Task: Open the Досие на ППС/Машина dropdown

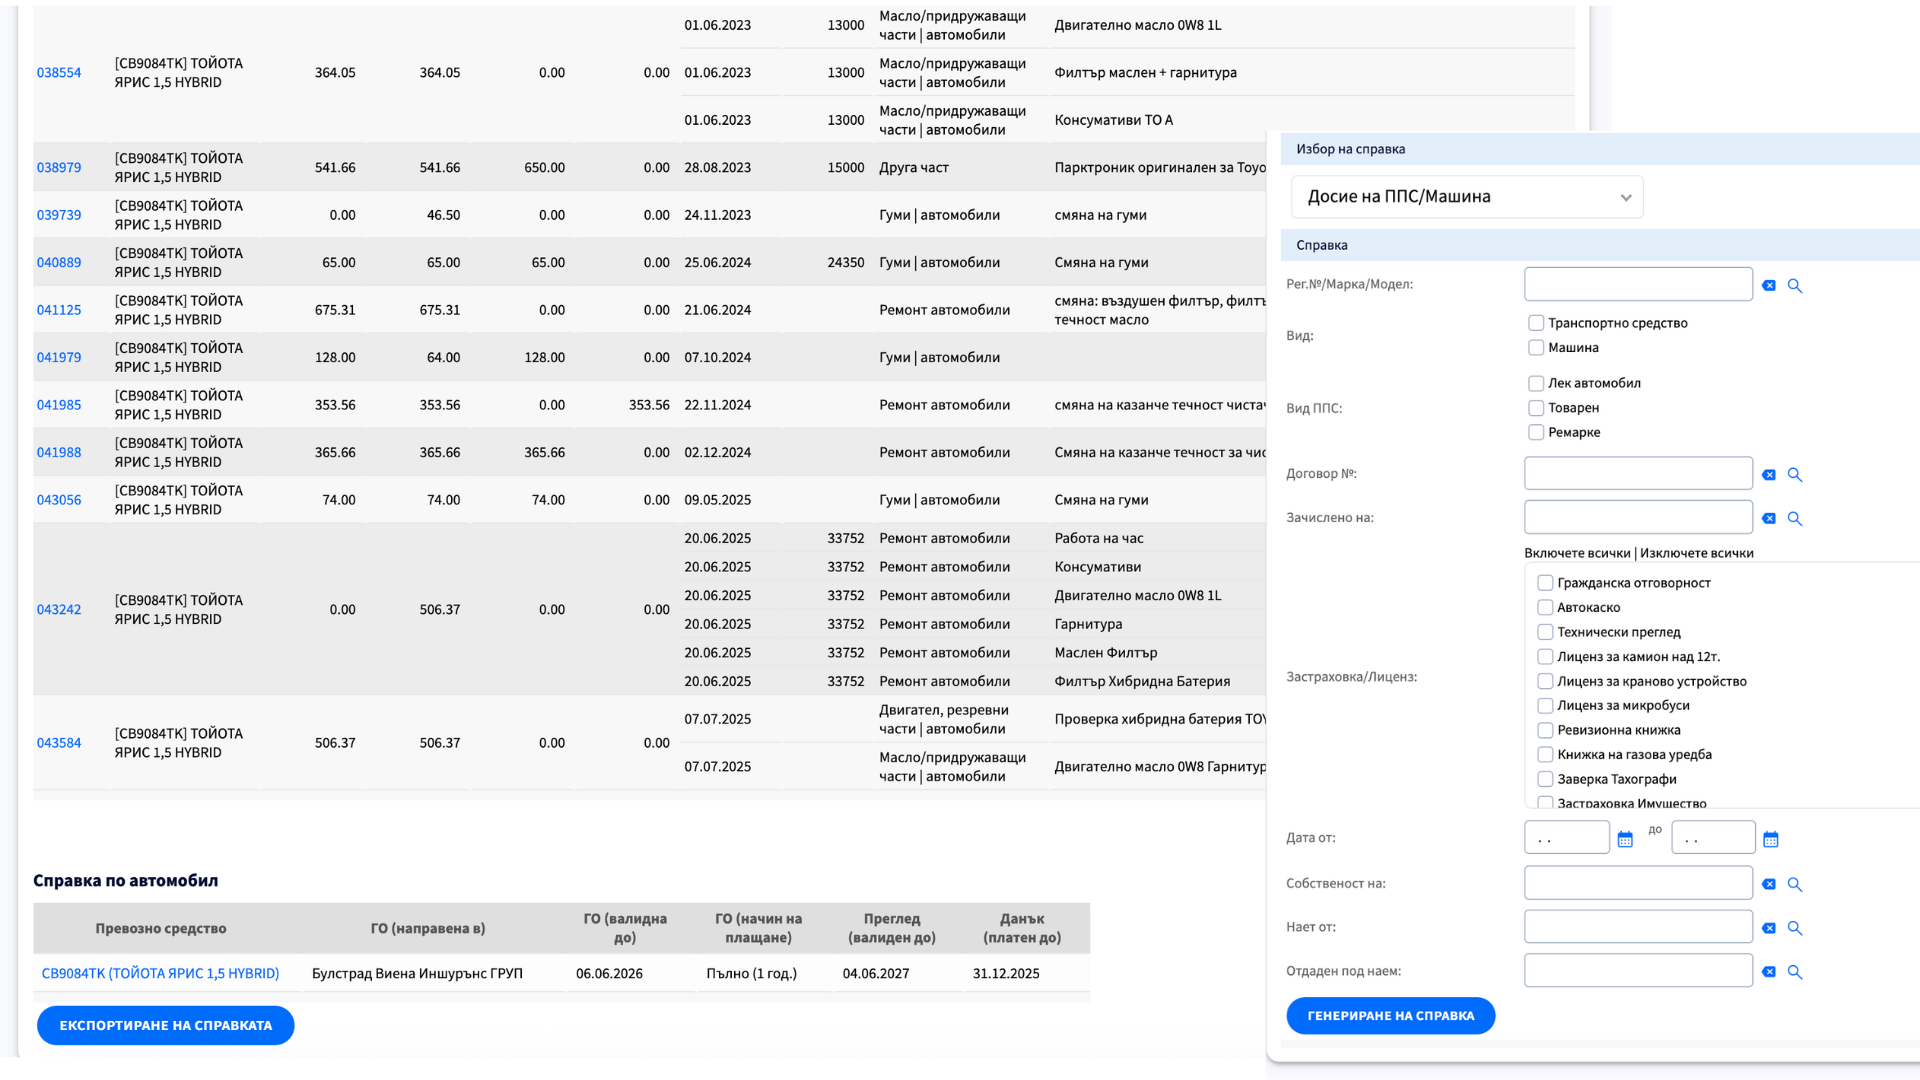Action: pyautogui.click(x=1466, y=197)
